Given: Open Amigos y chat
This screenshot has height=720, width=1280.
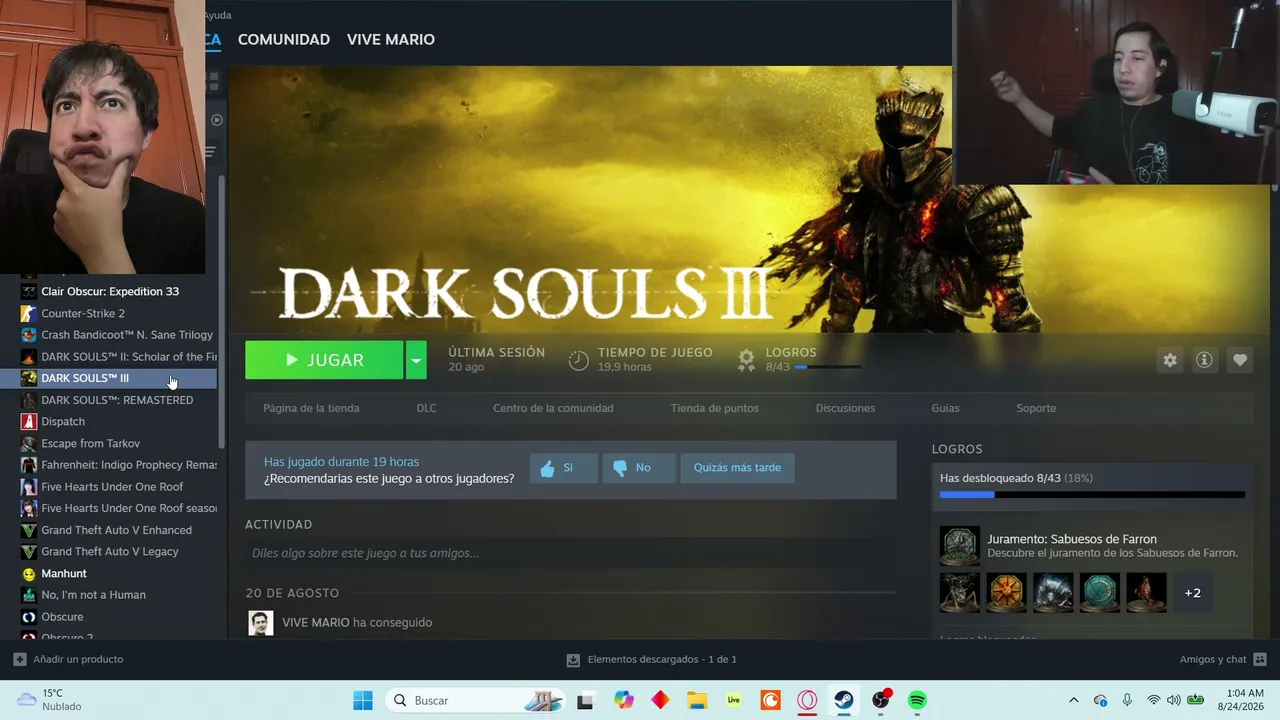Looking at the screenshot, I should pyautogui.click(x=1223, y=660).
